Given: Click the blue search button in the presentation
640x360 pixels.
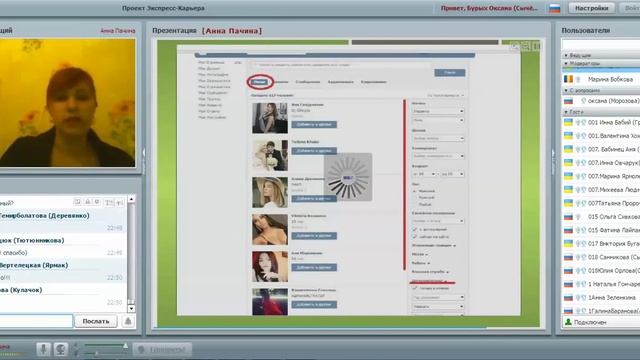Looking at the screenshot, I should coord(450,73).
